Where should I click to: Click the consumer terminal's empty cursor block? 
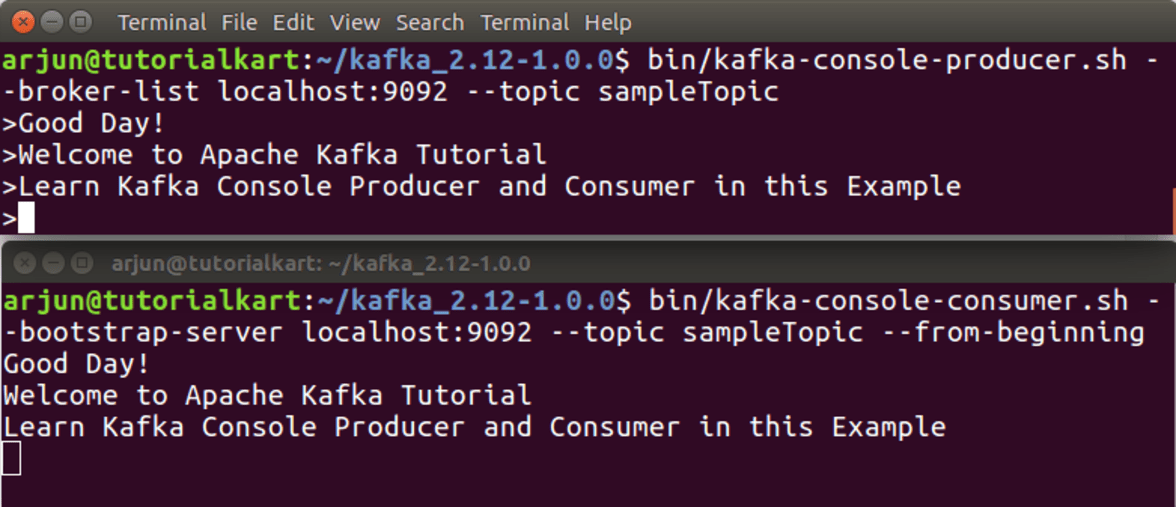pos(11,458)
